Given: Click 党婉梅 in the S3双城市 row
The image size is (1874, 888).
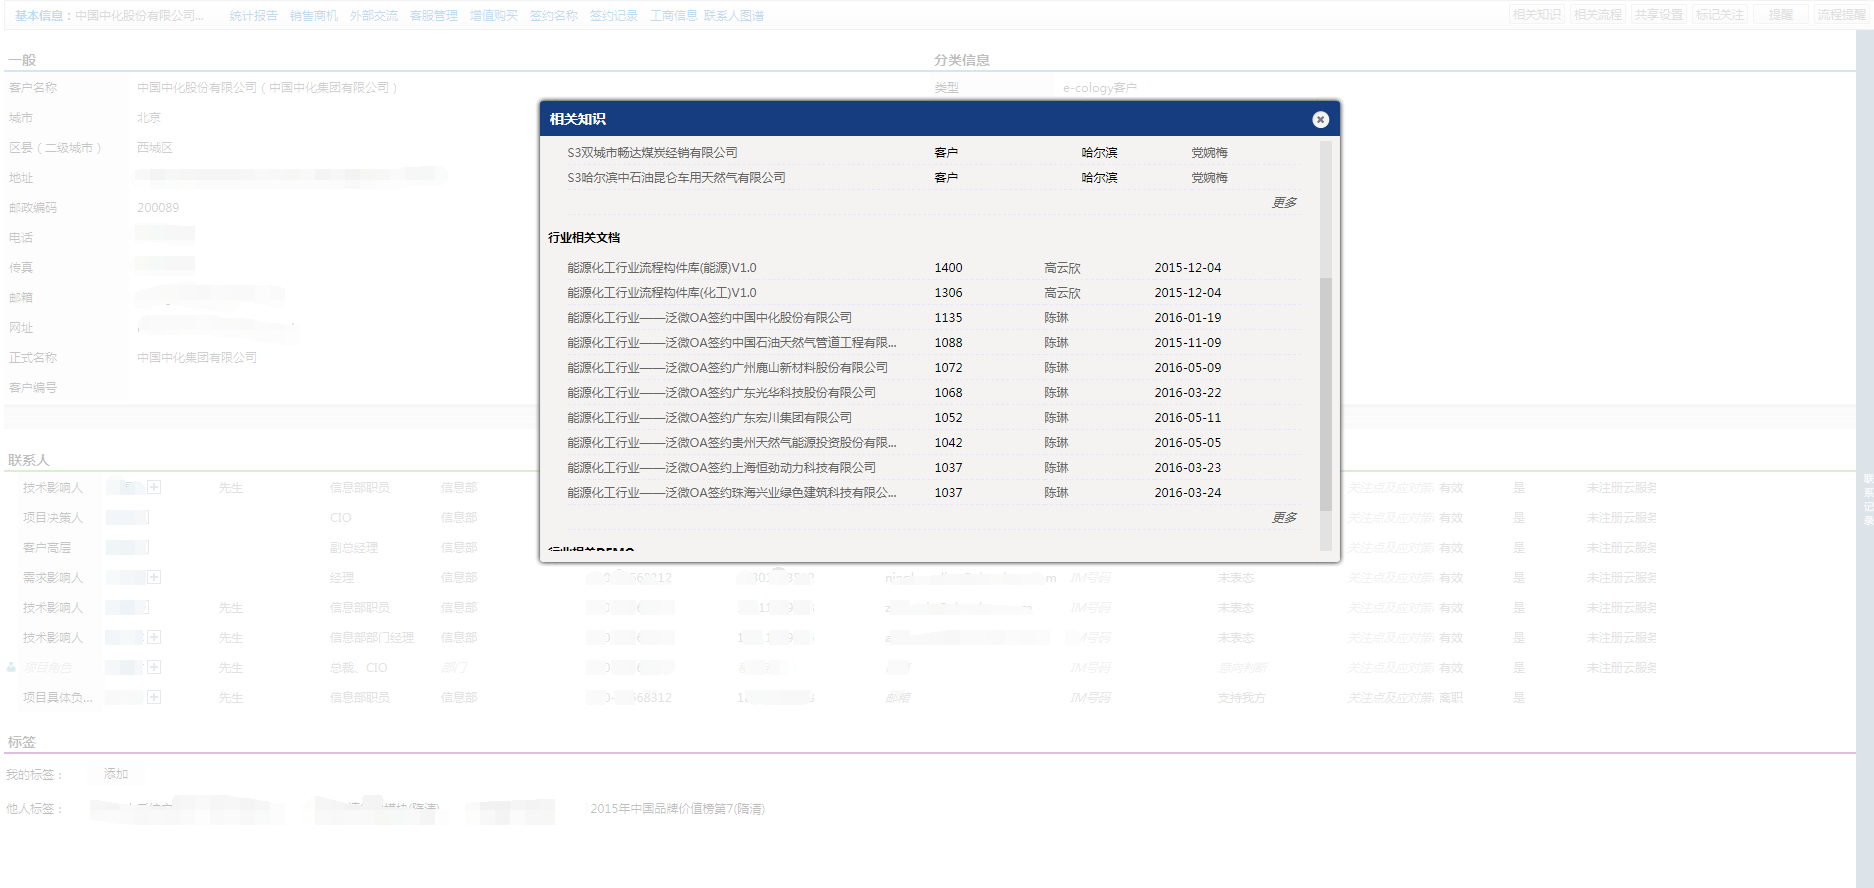Looking at the screenshot, I should 1209,153.
